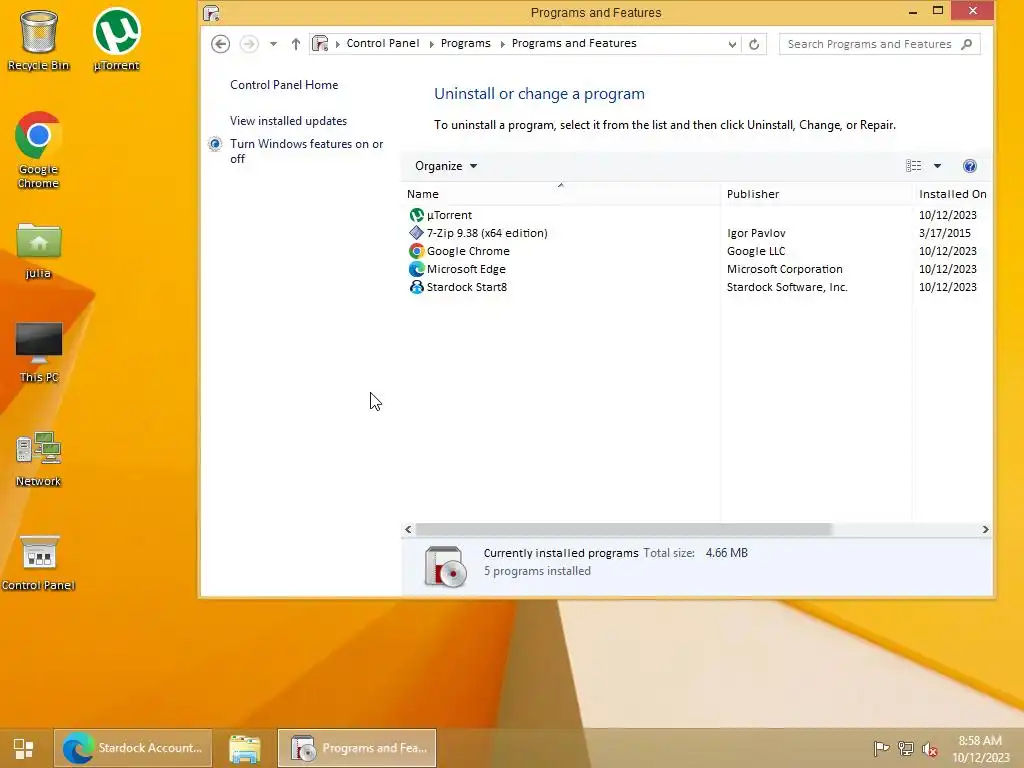Click the network tray icon
This screenshot has width=1024, height=768.
(x=905, y=748)
